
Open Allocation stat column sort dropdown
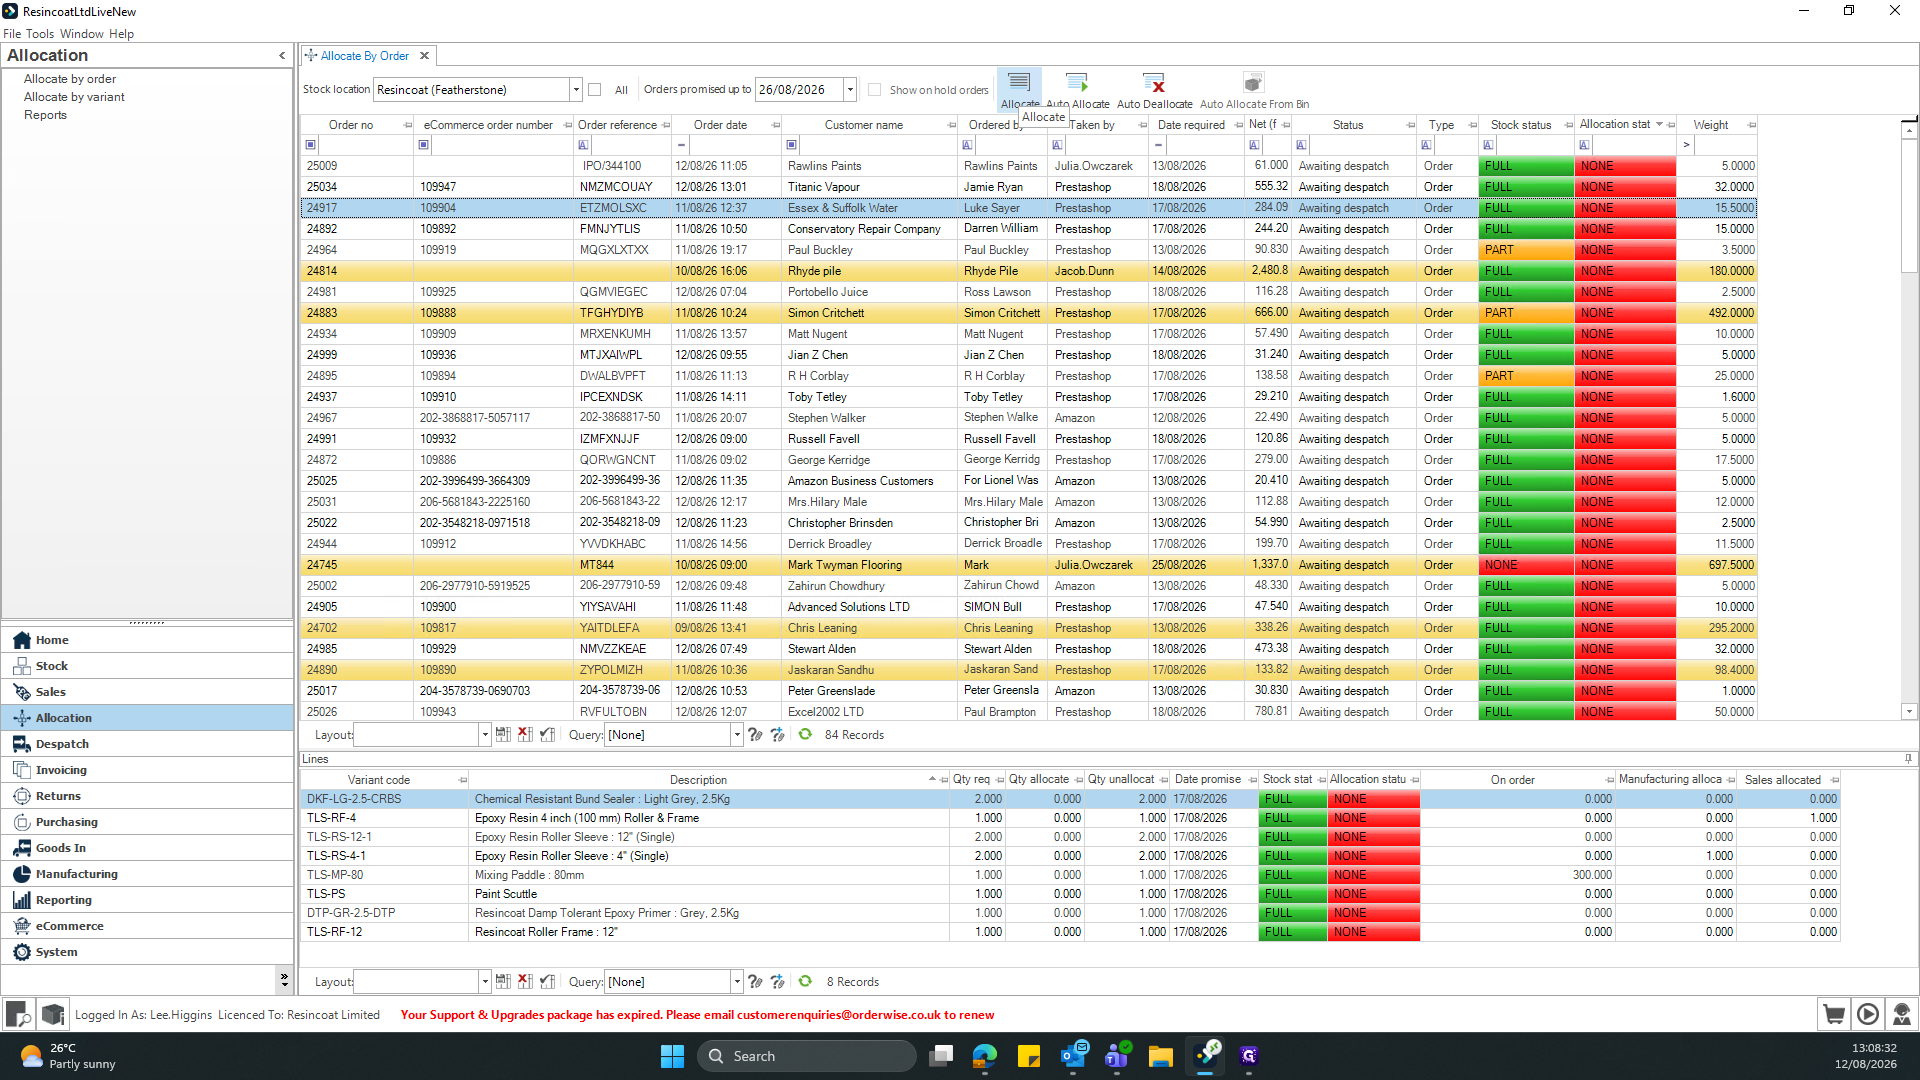pyautogui.click(x=1659, y=125)
